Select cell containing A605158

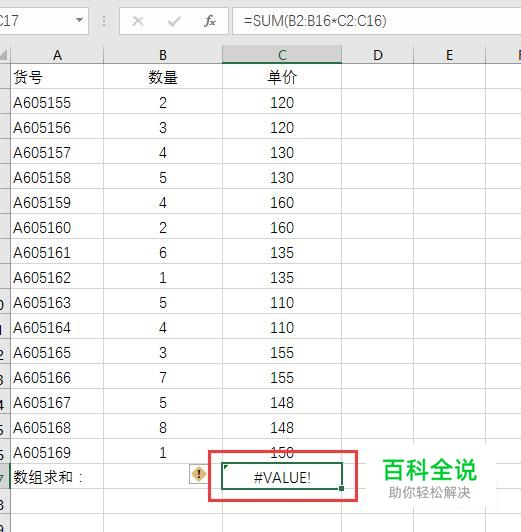(57, 177)
